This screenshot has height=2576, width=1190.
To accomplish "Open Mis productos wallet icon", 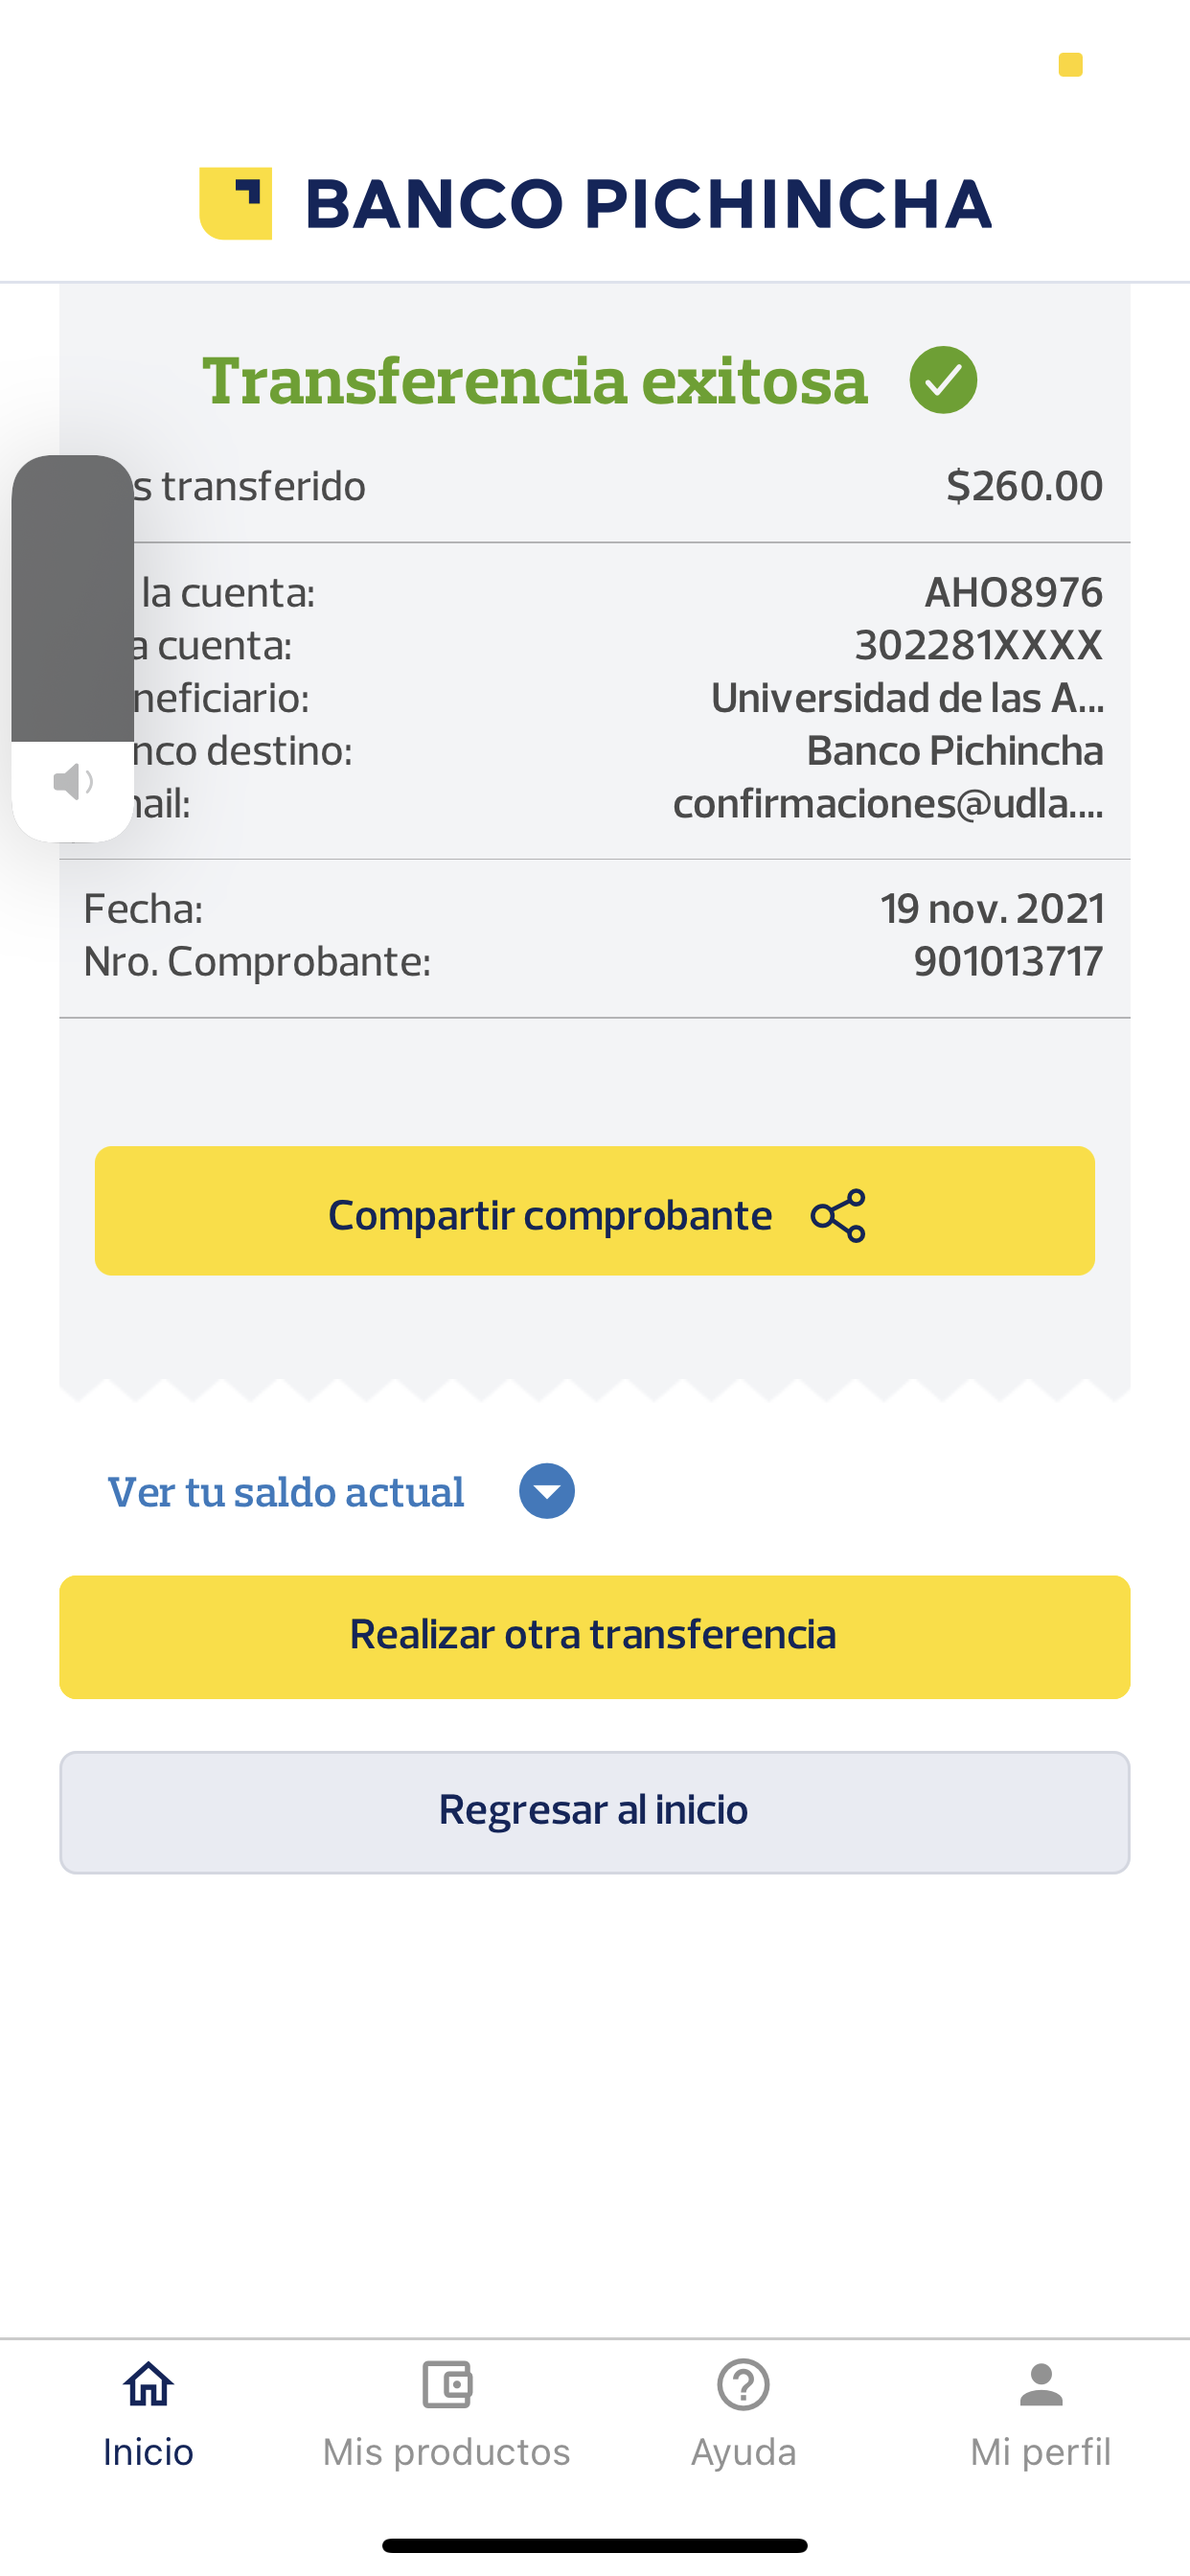I will click(446, 2385).
